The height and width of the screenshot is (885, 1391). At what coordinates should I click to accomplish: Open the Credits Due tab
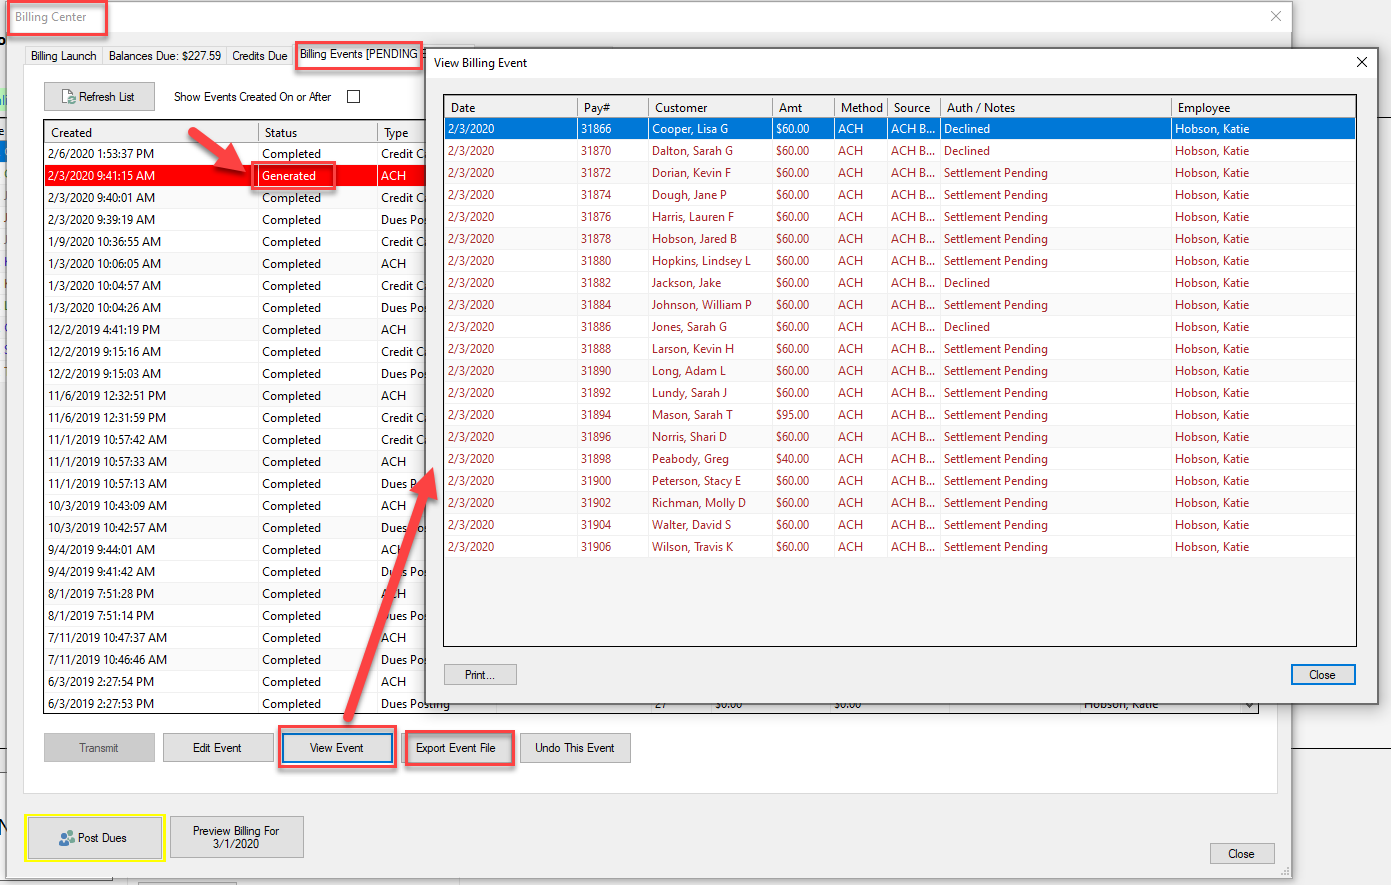[260, 56]
